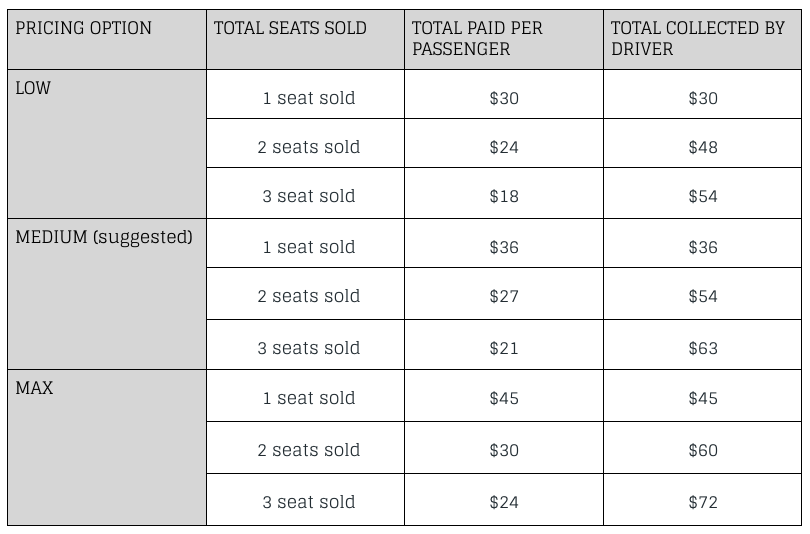Click the $21 per passenger cell

pyautogui.click(x=504, y=348)
